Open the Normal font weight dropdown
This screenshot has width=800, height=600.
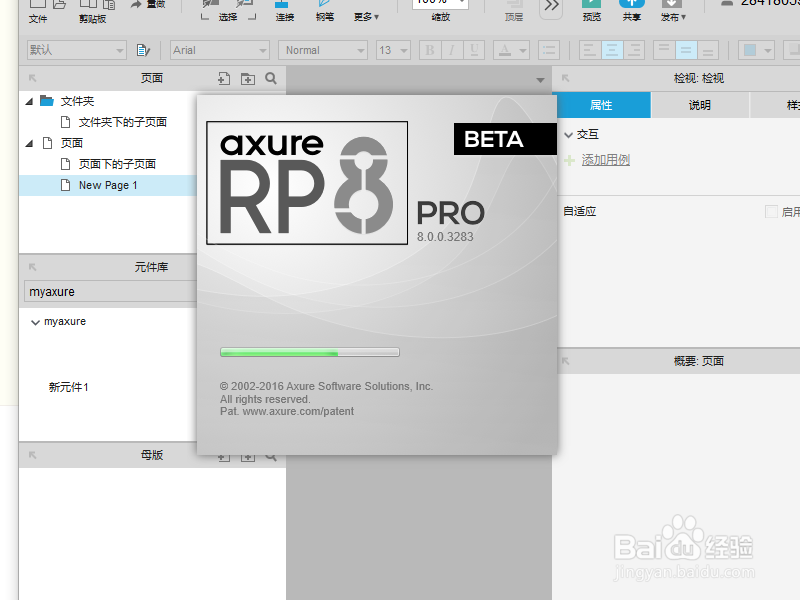click(361, 51)
